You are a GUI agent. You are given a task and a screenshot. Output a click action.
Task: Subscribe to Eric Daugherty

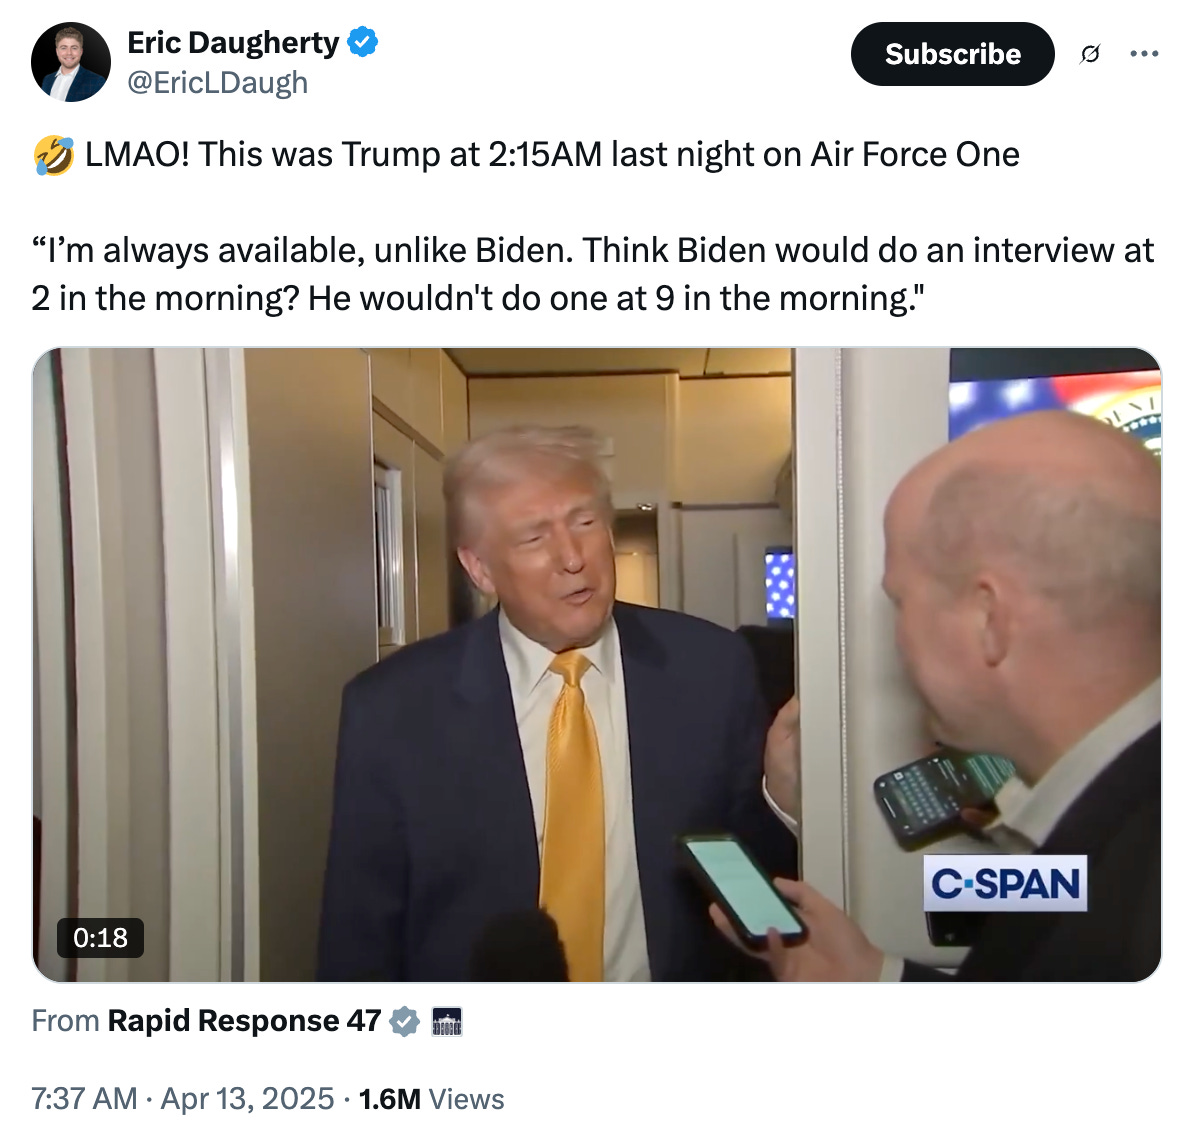953,54
